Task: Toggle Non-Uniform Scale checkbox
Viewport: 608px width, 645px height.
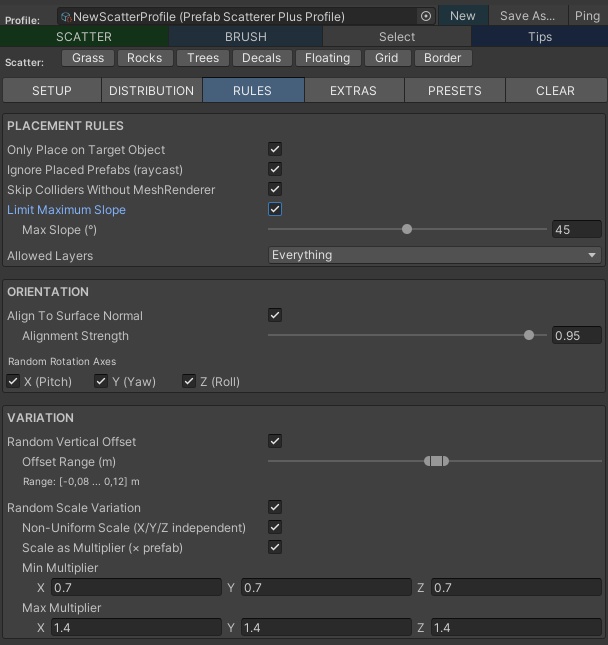Action: click(275, 527)
